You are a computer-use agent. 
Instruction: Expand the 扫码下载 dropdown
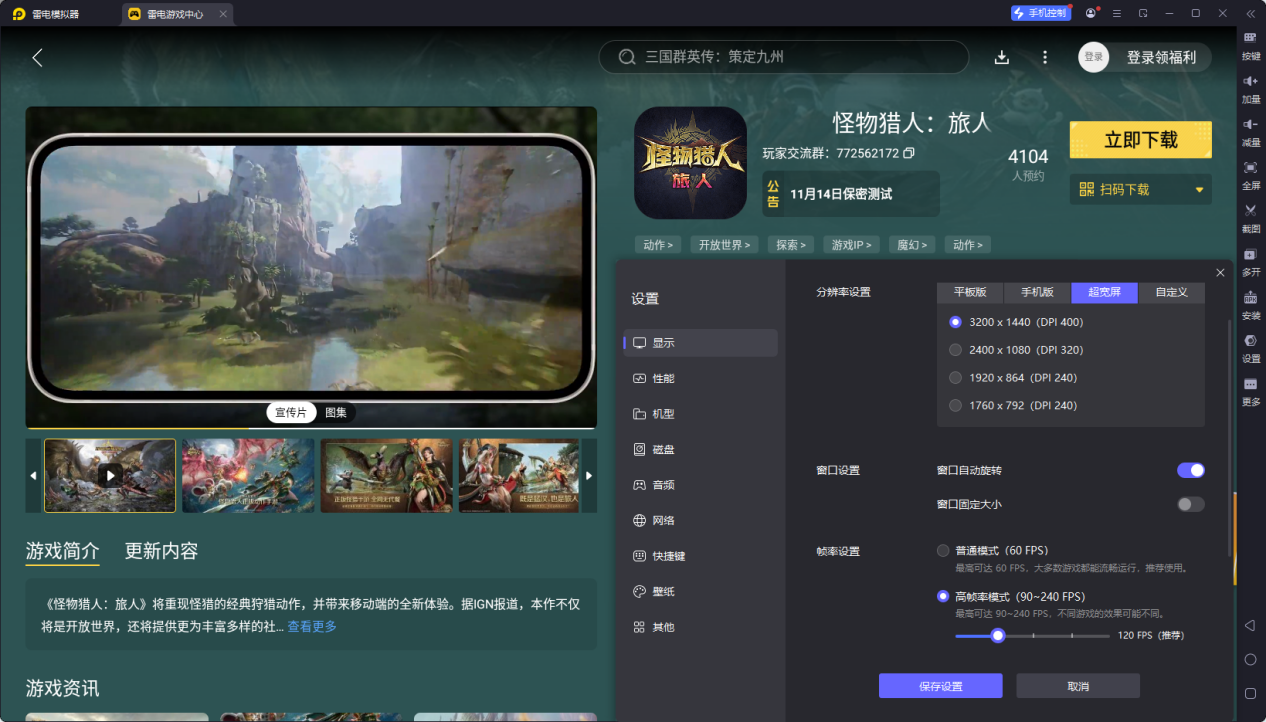[x=1199, y=190]
